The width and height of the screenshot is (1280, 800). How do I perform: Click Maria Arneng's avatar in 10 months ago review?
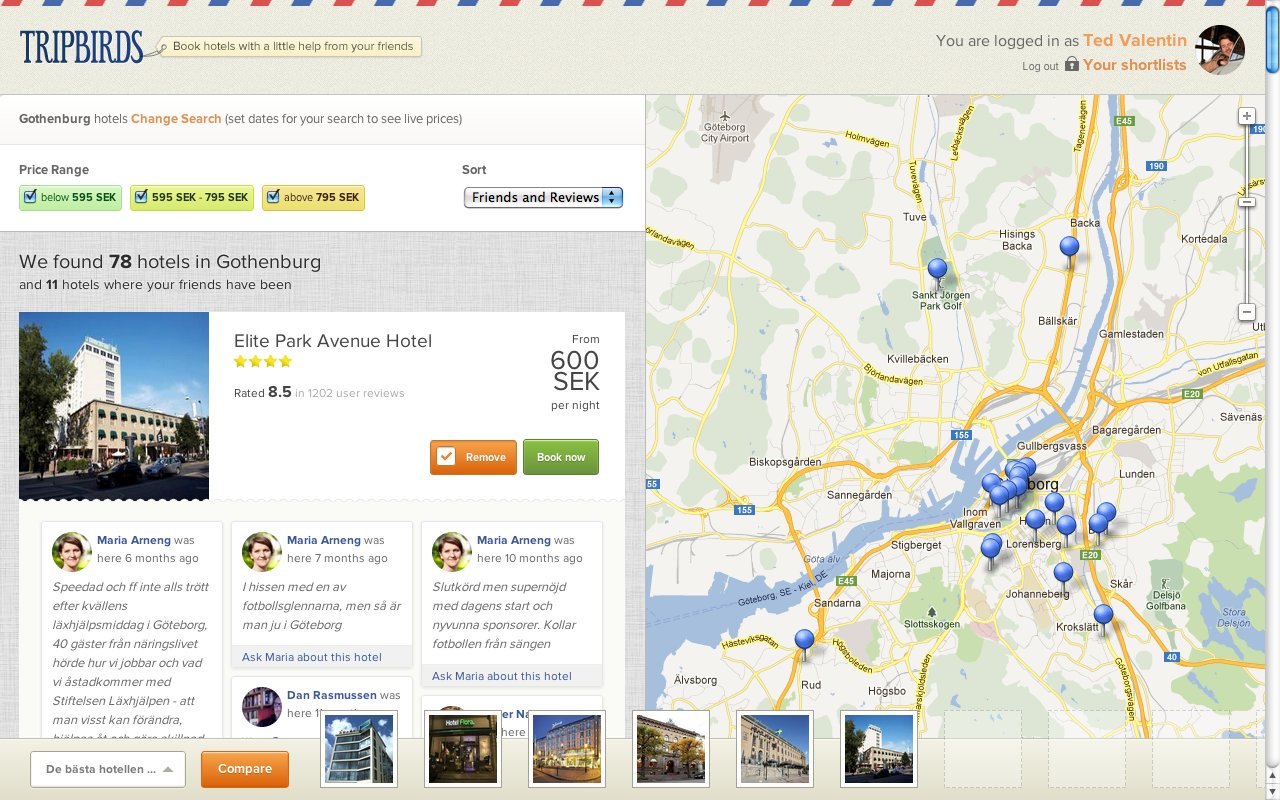[x=452, y=551]
